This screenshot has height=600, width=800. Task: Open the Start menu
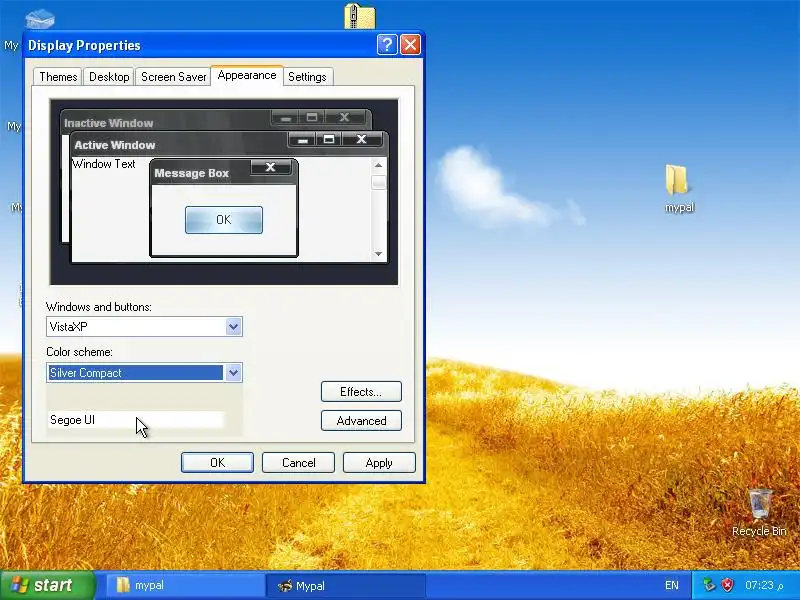point(47,585)
